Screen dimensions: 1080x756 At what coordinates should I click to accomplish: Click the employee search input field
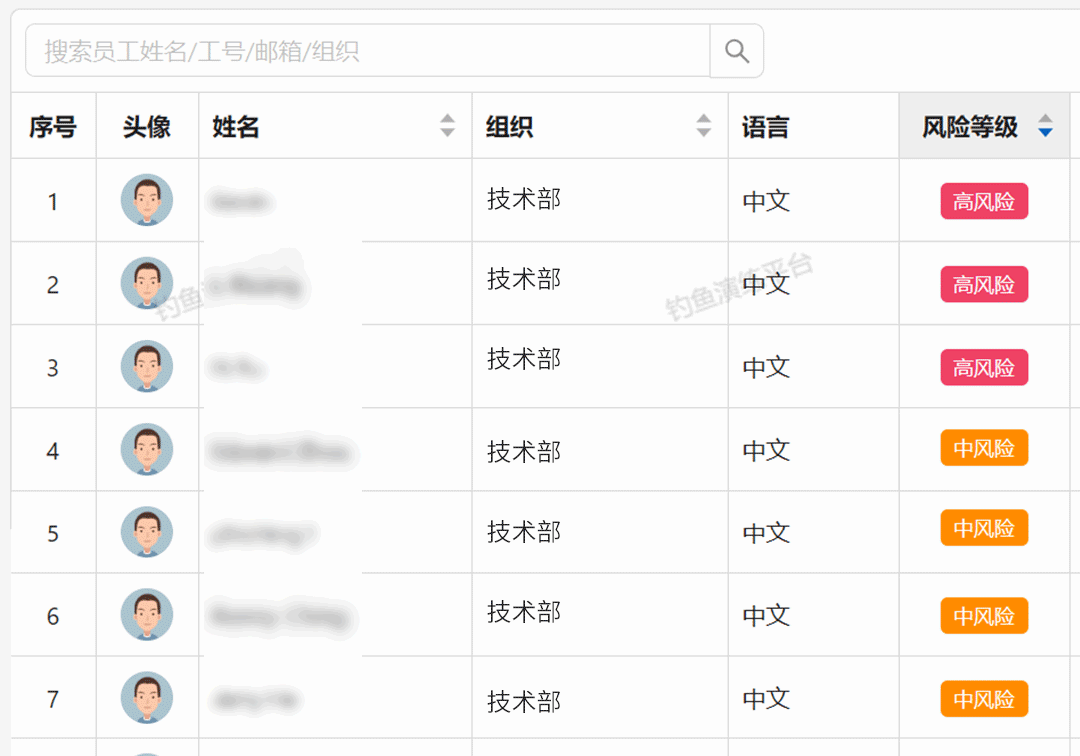pos(367,51)
